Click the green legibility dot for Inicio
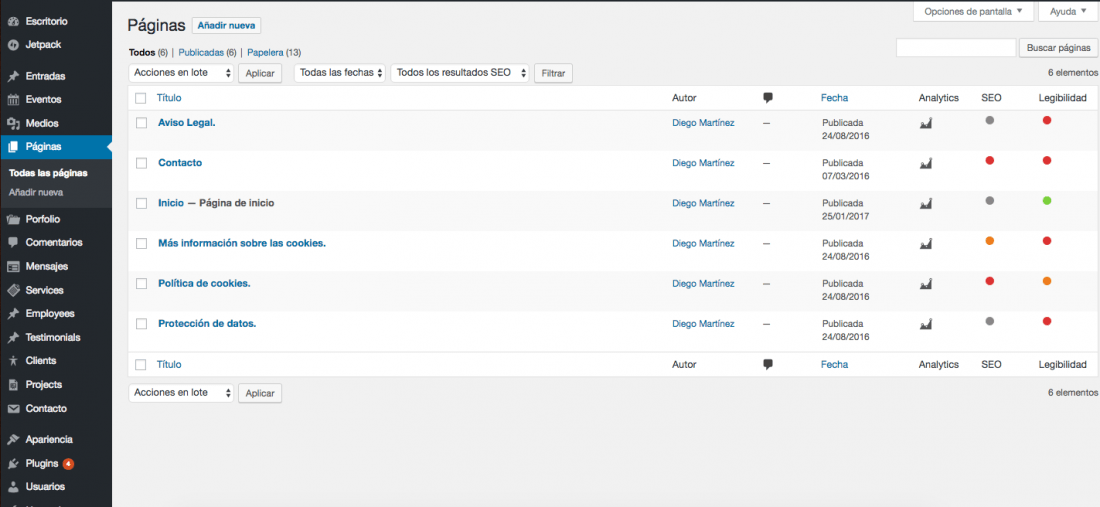The width and height of the screenshot is (1100, 507). click(x=1047, y=201)
